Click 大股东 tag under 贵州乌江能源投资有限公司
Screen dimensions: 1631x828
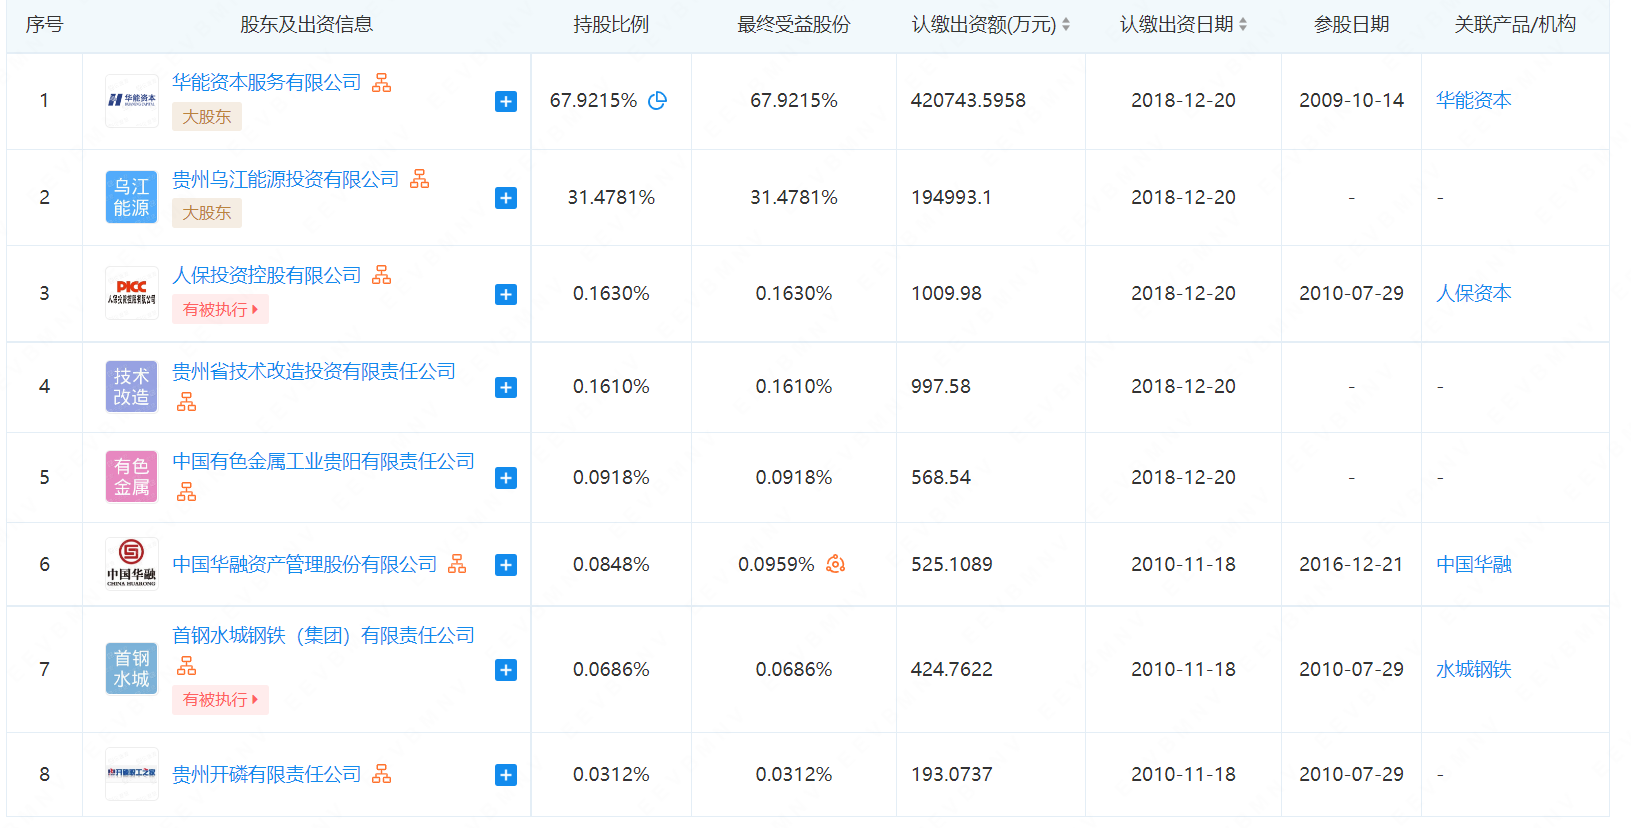(207, 213)
